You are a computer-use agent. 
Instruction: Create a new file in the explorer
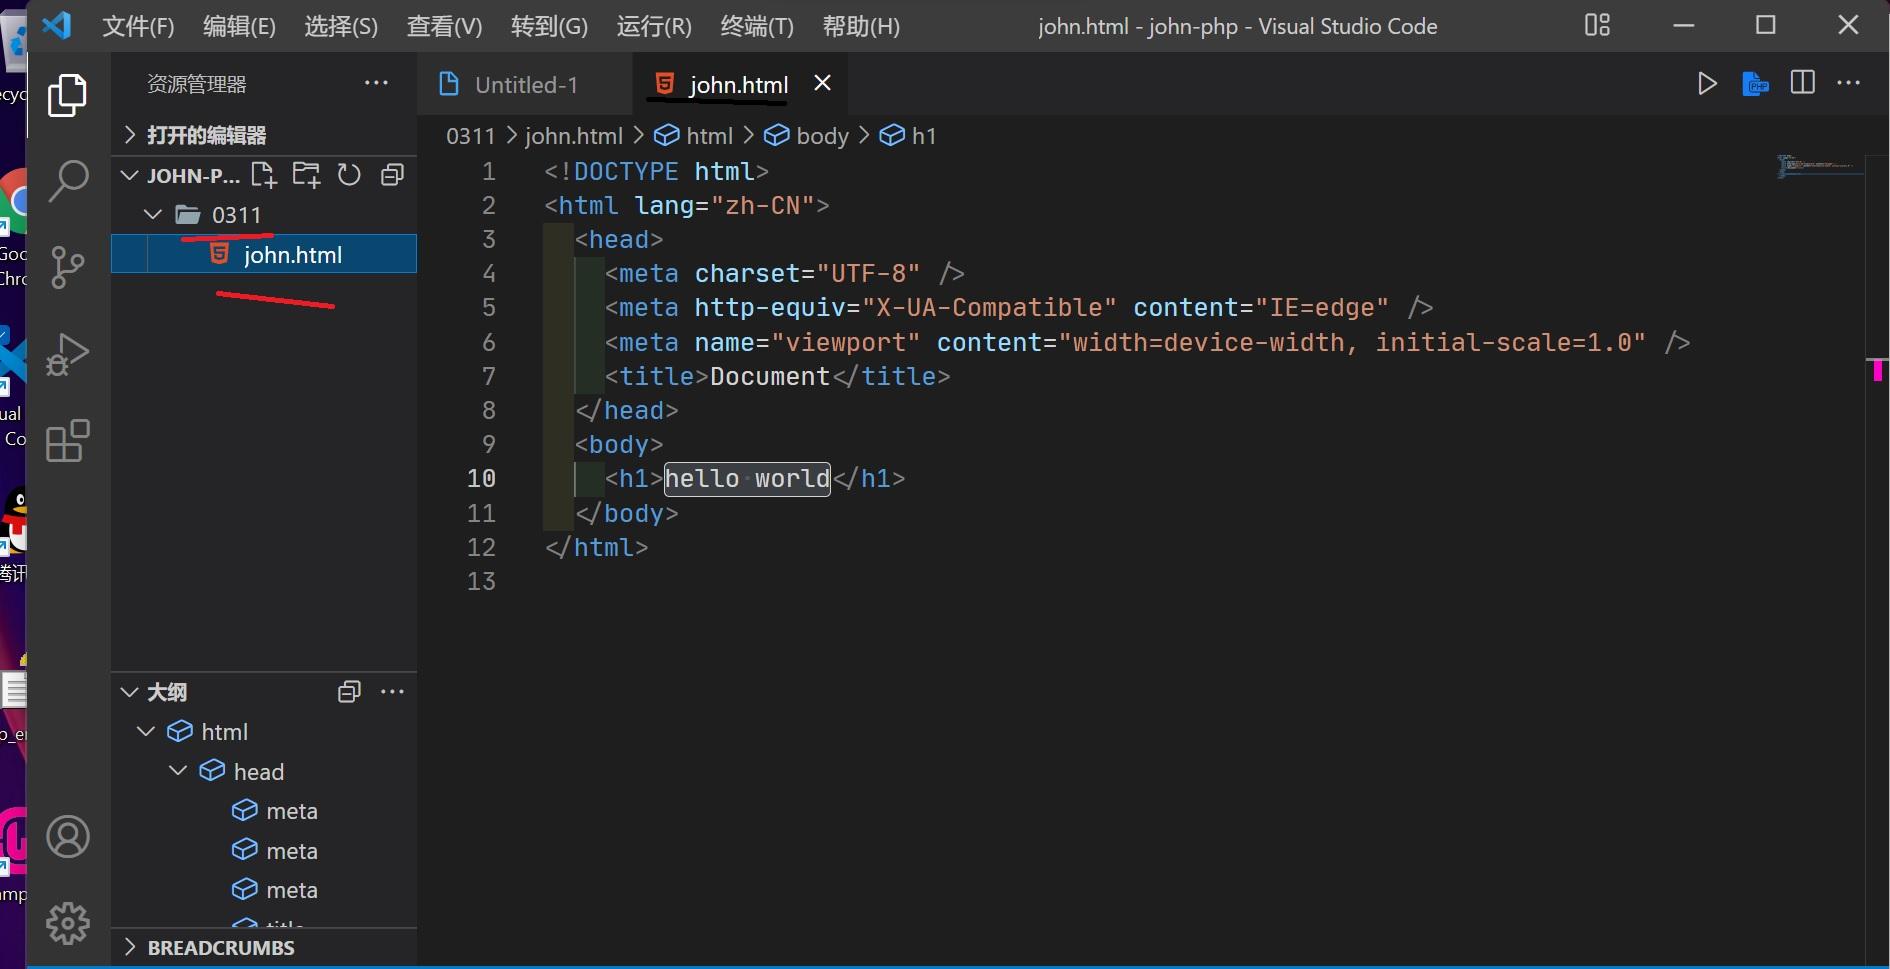(x=264, y=174)
